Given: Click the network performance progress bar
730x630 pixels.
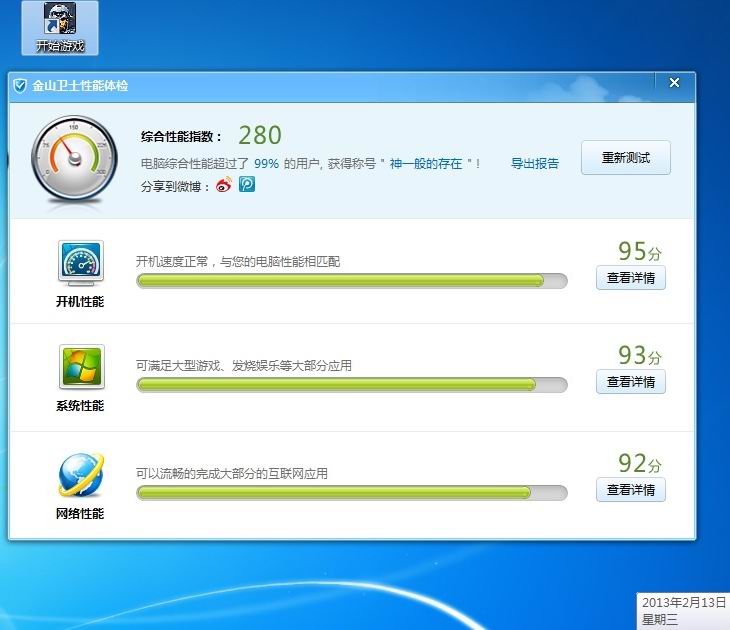Looking at the screenshot, I should pyautogui.click(x=351, y=493).
